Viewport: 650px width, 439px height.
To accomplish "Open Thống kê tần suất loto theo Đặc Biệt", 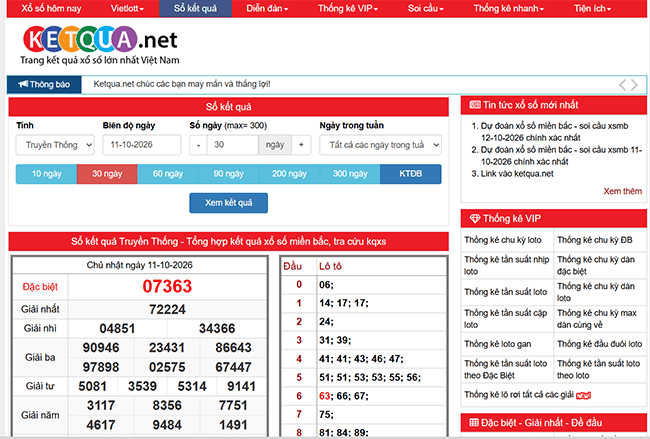I will tap(506, 369).
